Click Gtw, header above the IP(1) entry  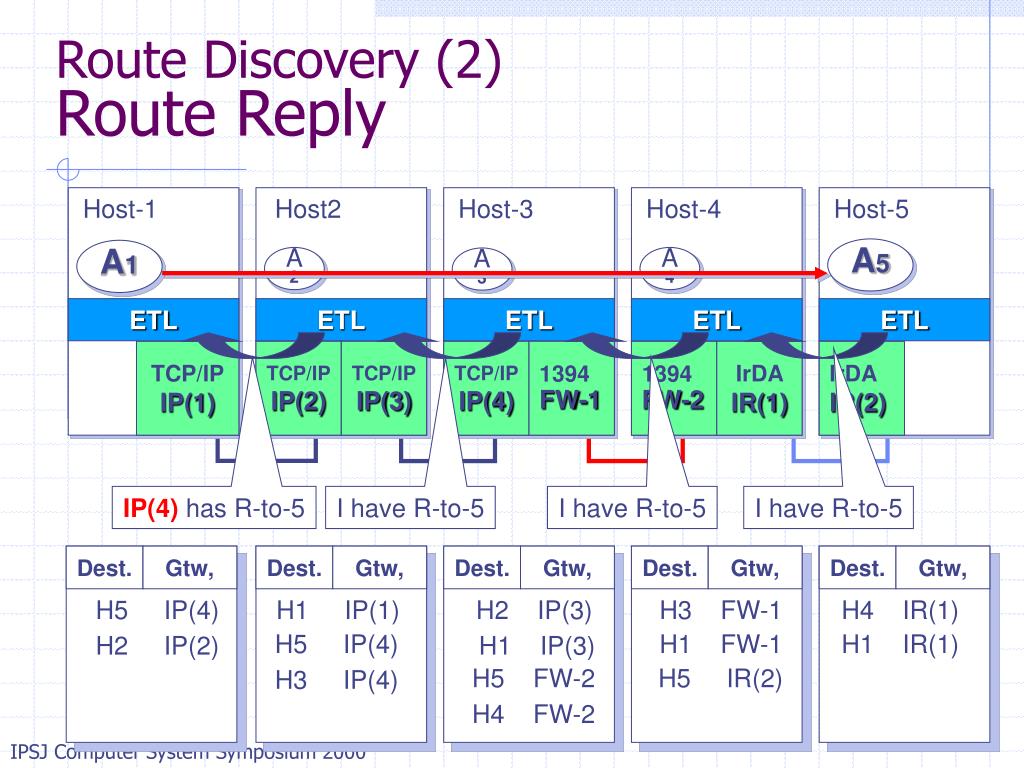click(379, 568)
